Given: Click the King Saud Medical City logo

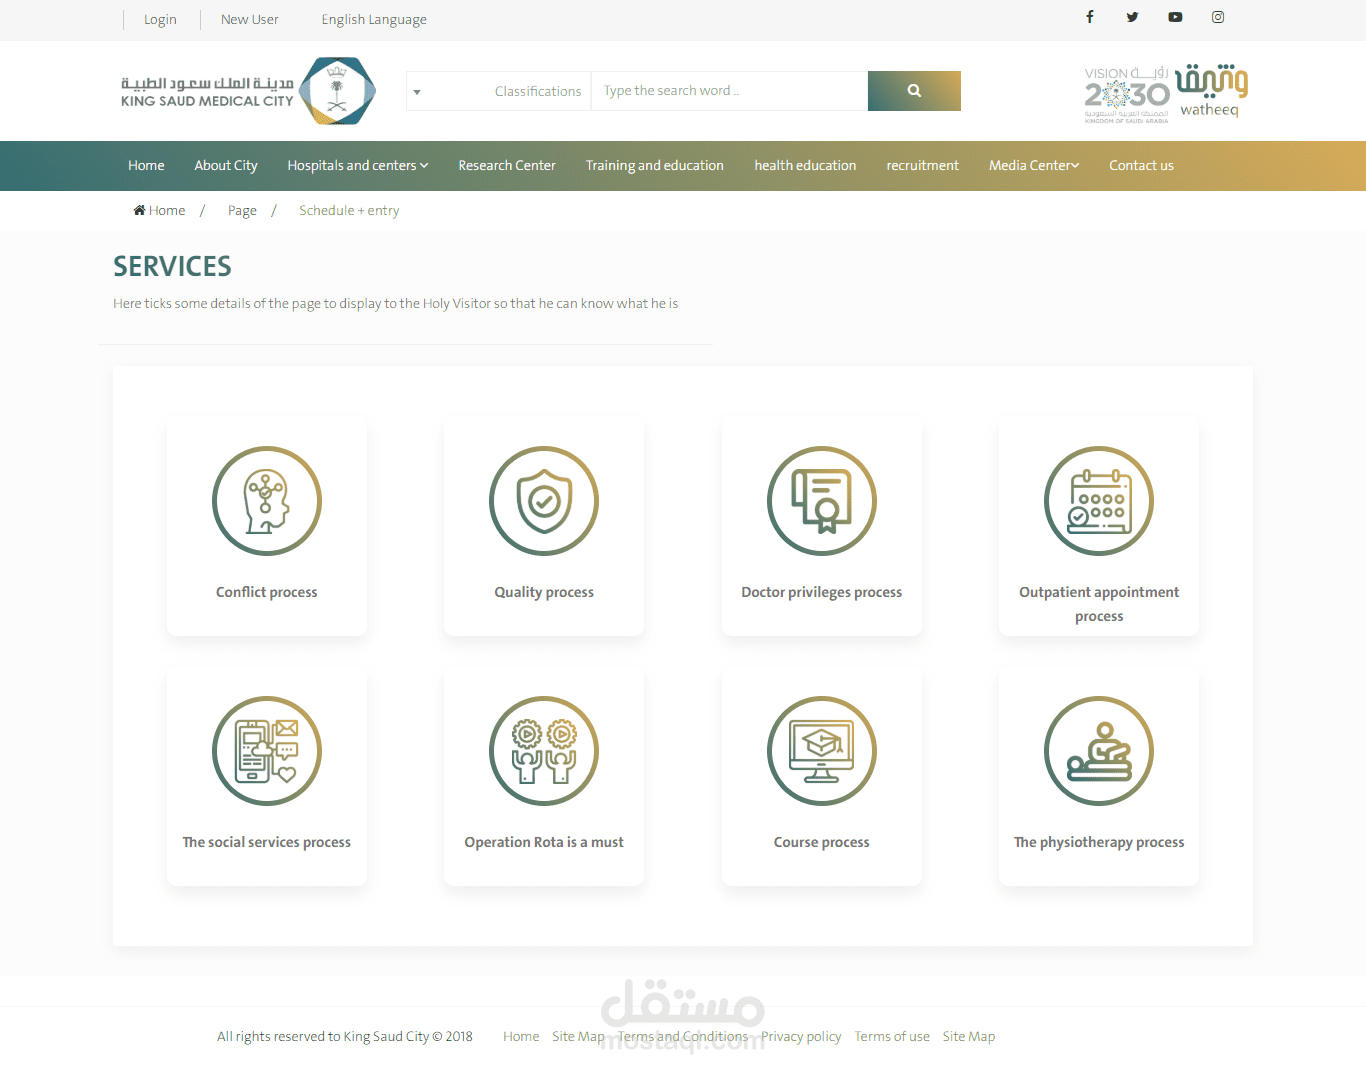Looking at the screenshot, I should (x=248, y=91).
